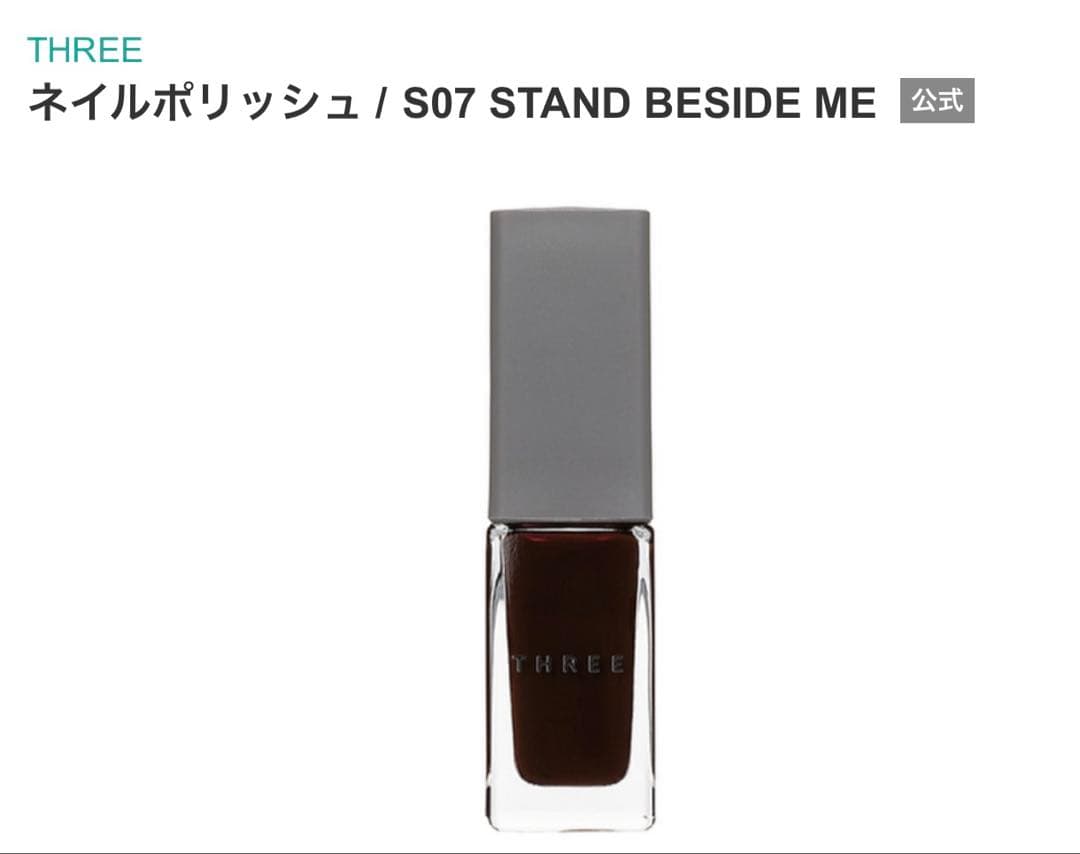This screenshot has width=1080, height=854.
Task: Click the embossed THREE logo on bottle
Action: point(569,665)
